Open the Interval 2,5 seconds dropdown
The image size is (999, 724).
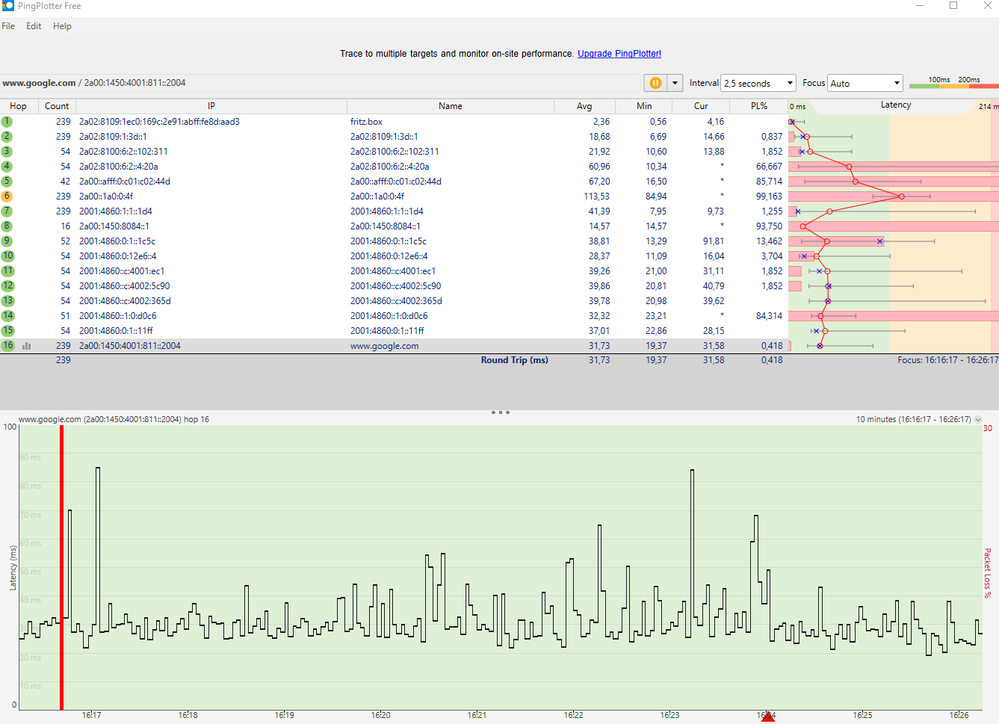(x=758, y=83)
